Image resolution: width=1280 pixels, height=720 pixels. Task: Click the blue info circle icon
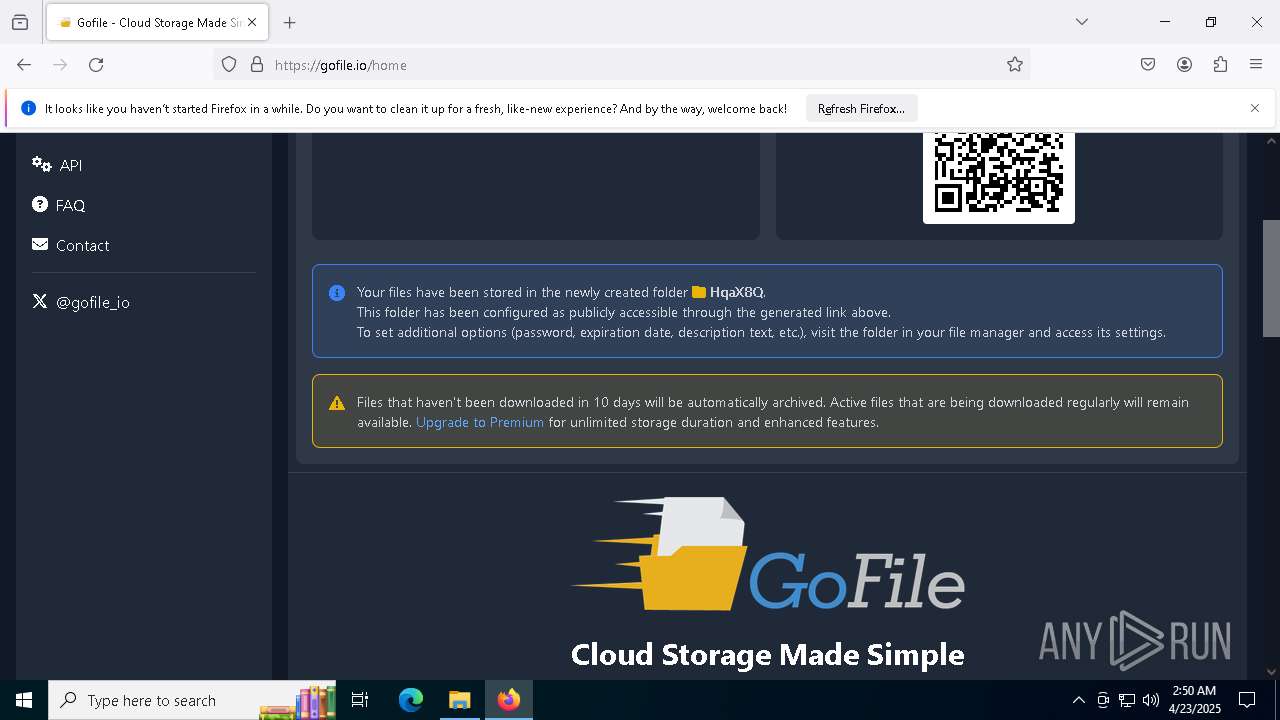click(337, 293)
